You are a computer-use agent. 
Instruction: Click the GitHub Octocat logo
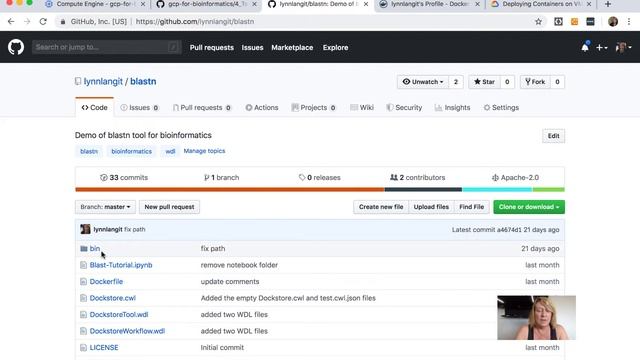click(16, 47)
